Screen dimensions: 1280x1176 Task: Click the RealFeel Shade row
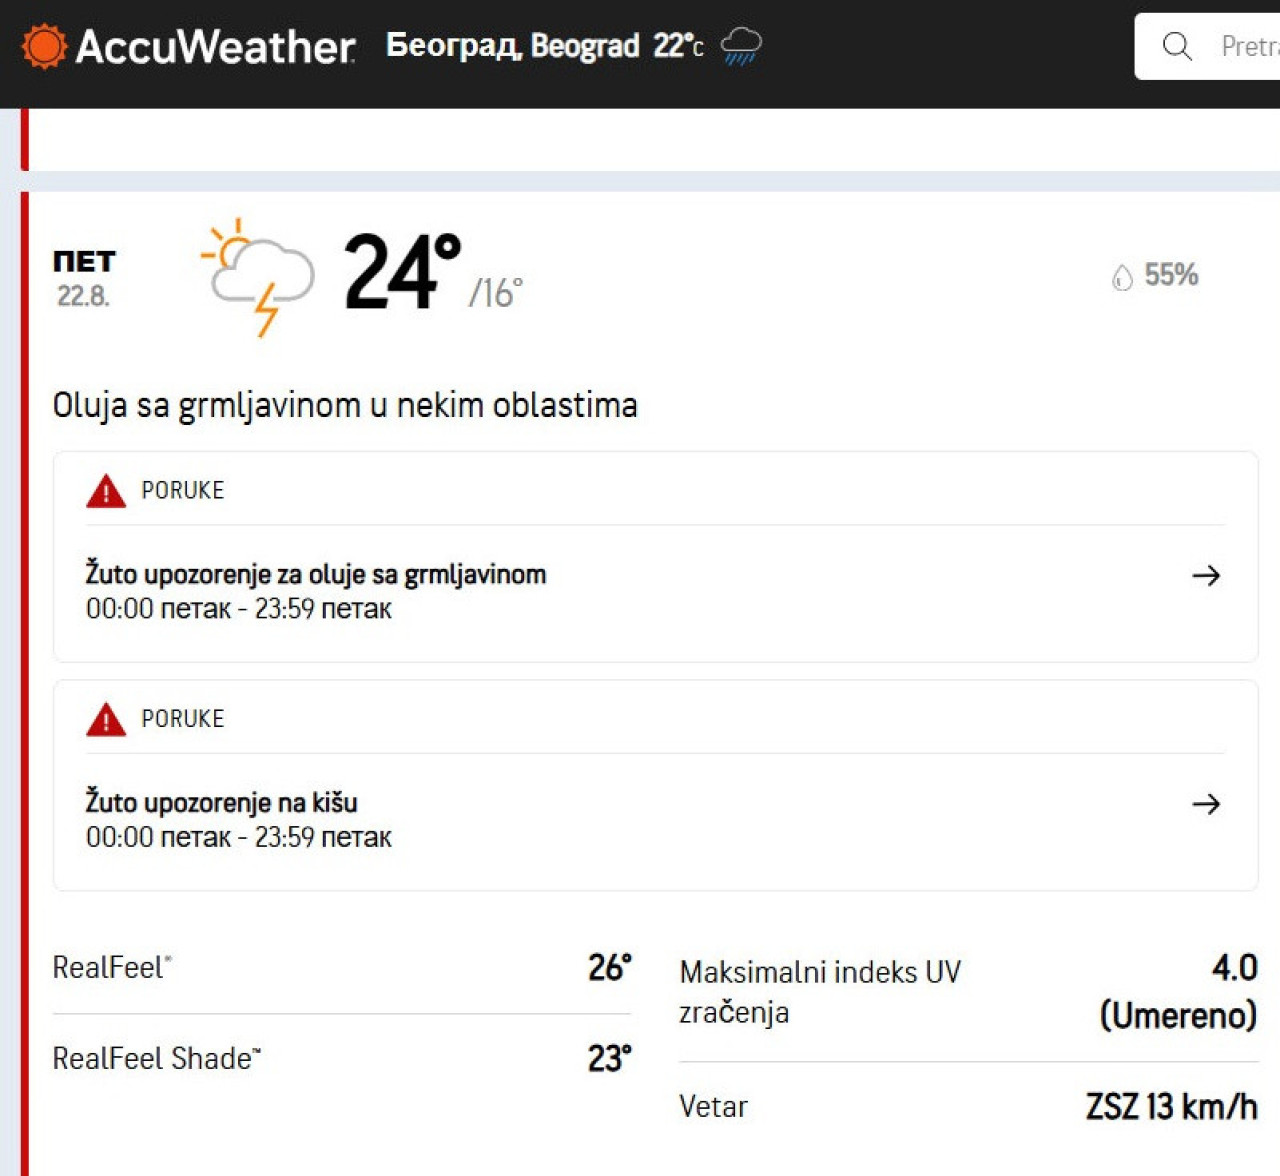click(x=341, y=1058)
